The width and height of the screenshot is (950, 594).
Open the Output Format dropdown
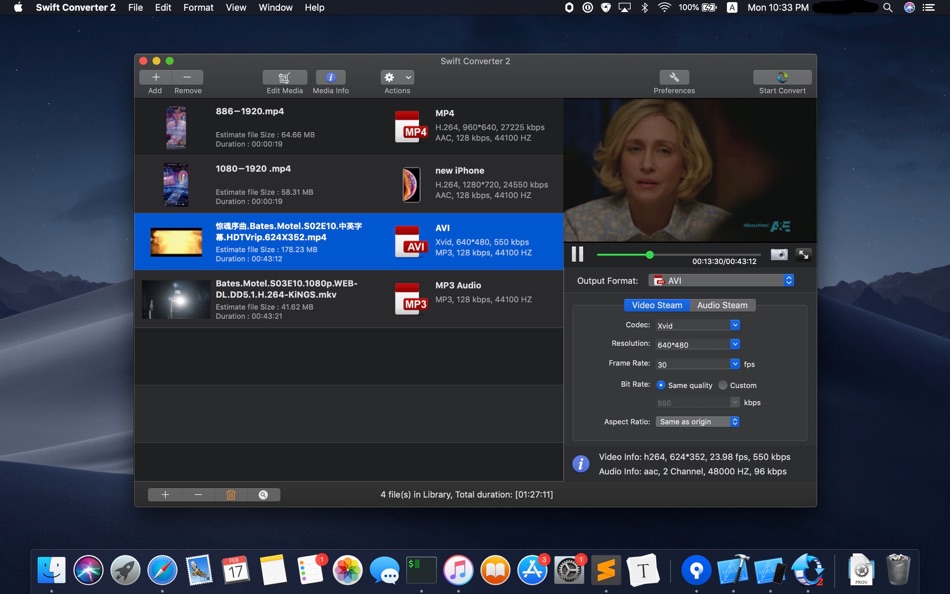pos(724,280)
